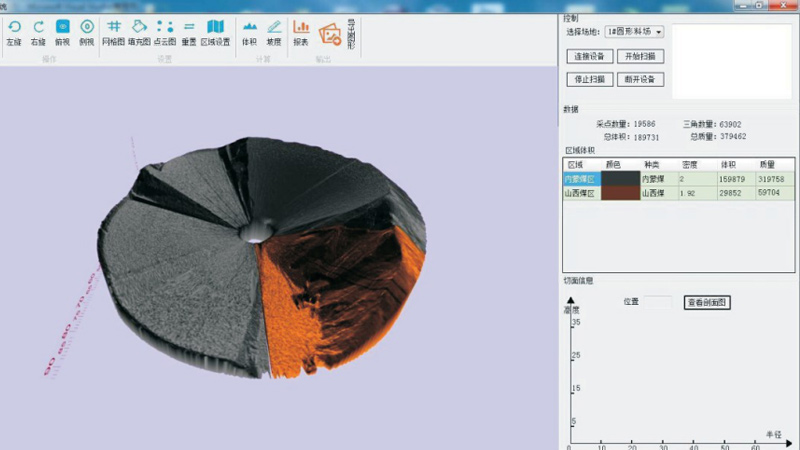Calculate 体积 volume from the toolbar
800x450 pixels.
(x=249, y=28)
